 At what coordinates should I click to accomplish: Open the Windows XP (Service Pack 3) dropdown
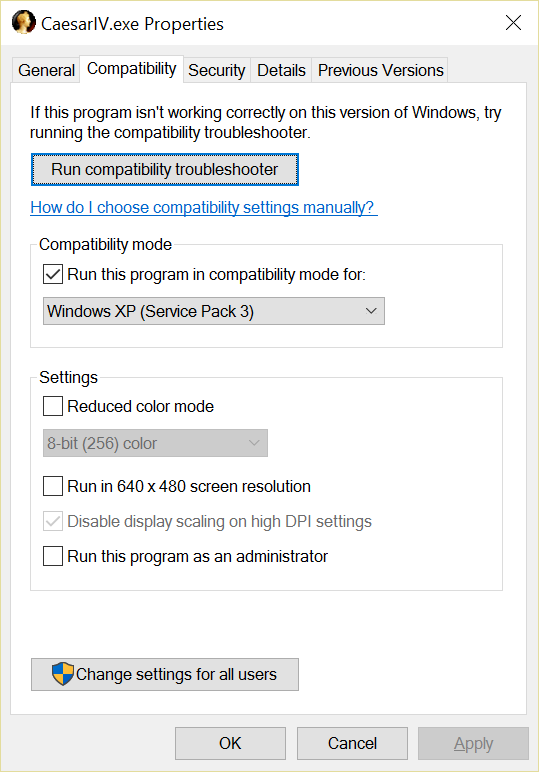coord(214,311)
